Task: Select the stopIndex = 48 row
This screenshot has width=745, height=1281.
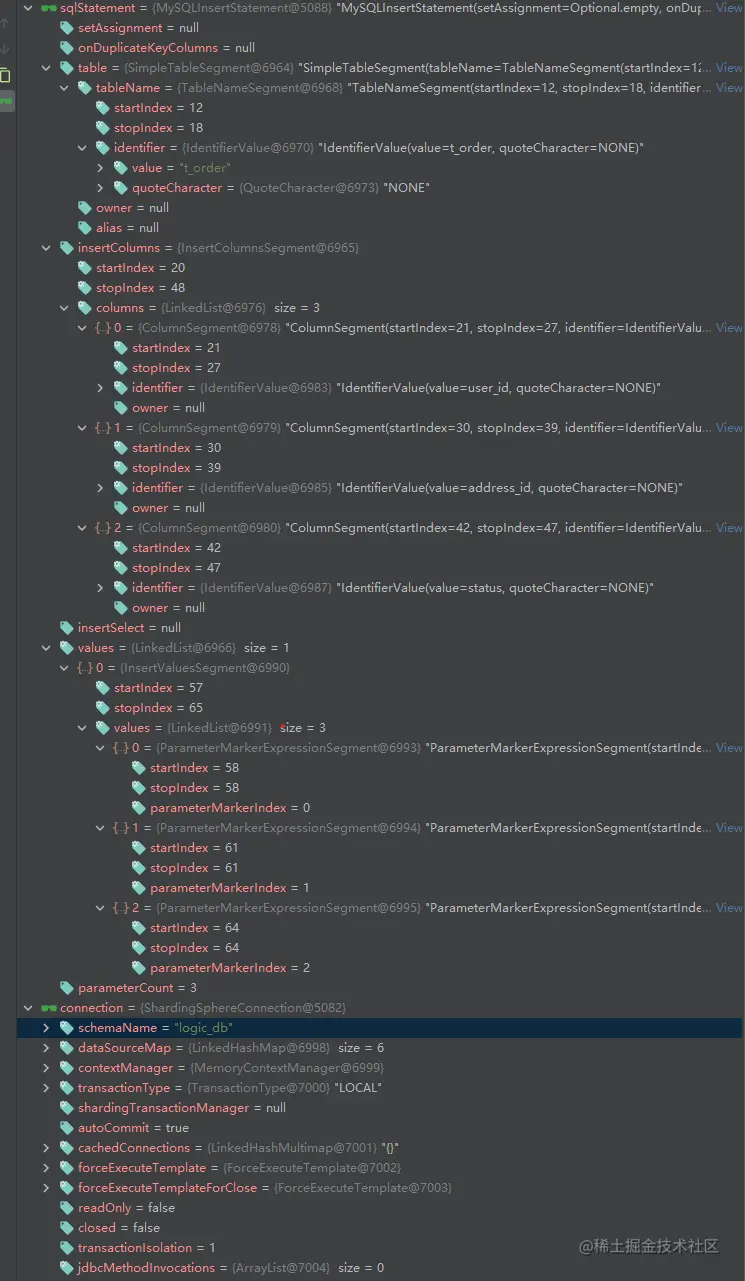Action: click(381, 288)
